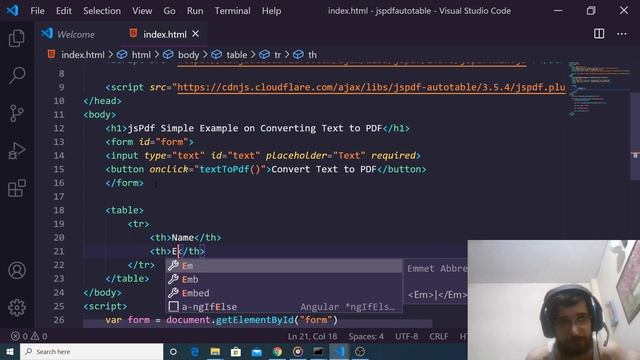Click the OBS Studio taskbar icon
Image resolution: width=640 pixels, height=360 pixels.
tap(360, 351)
